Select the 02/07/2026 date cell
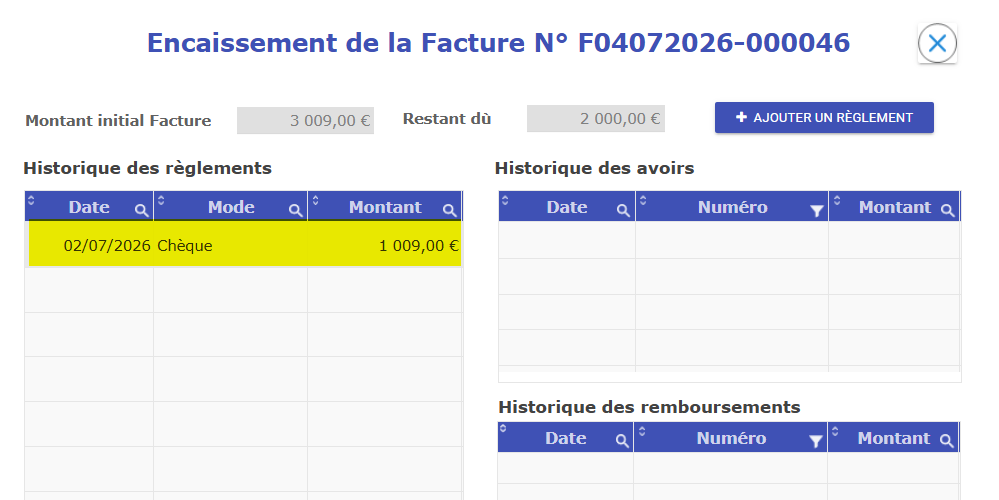 click(x=91, y=245)
